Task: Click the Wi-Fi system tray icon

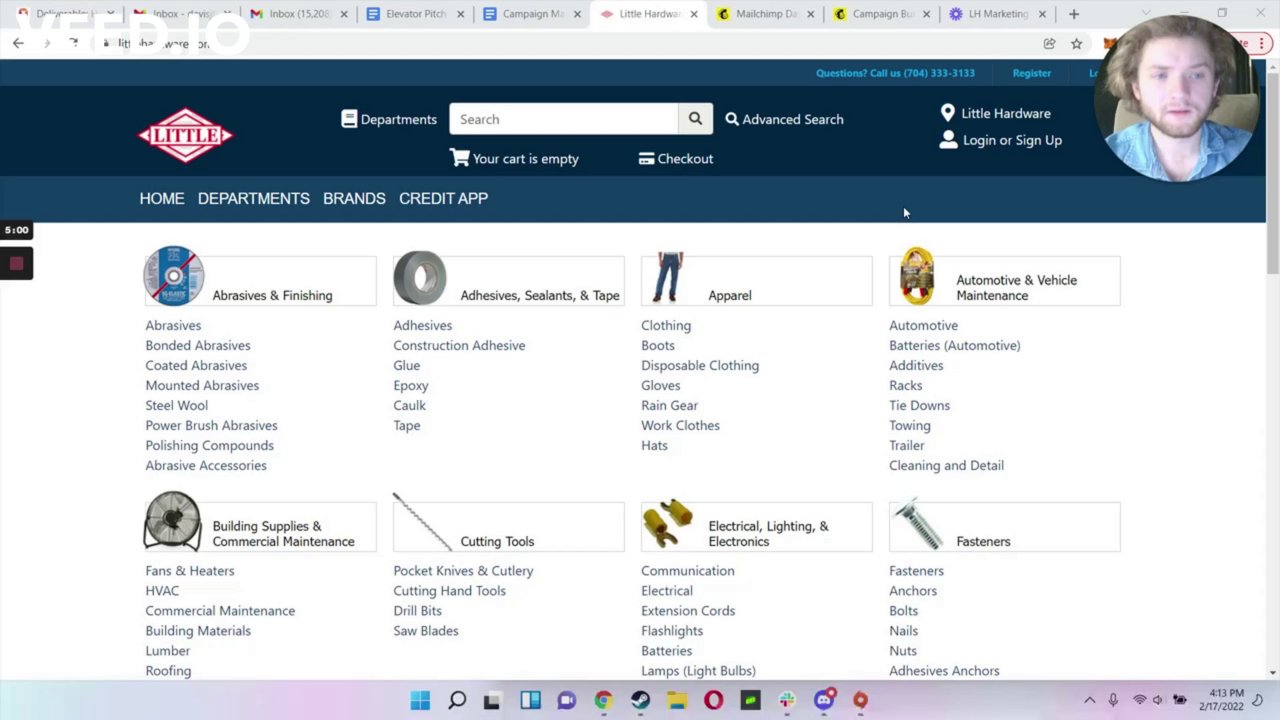Action: (1139, 700)
